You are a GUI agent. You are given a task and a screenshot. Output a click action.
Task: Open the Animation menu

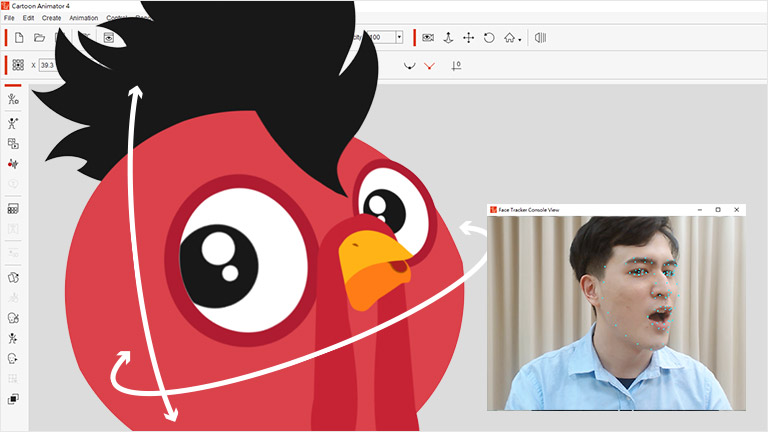click(83, 18)
